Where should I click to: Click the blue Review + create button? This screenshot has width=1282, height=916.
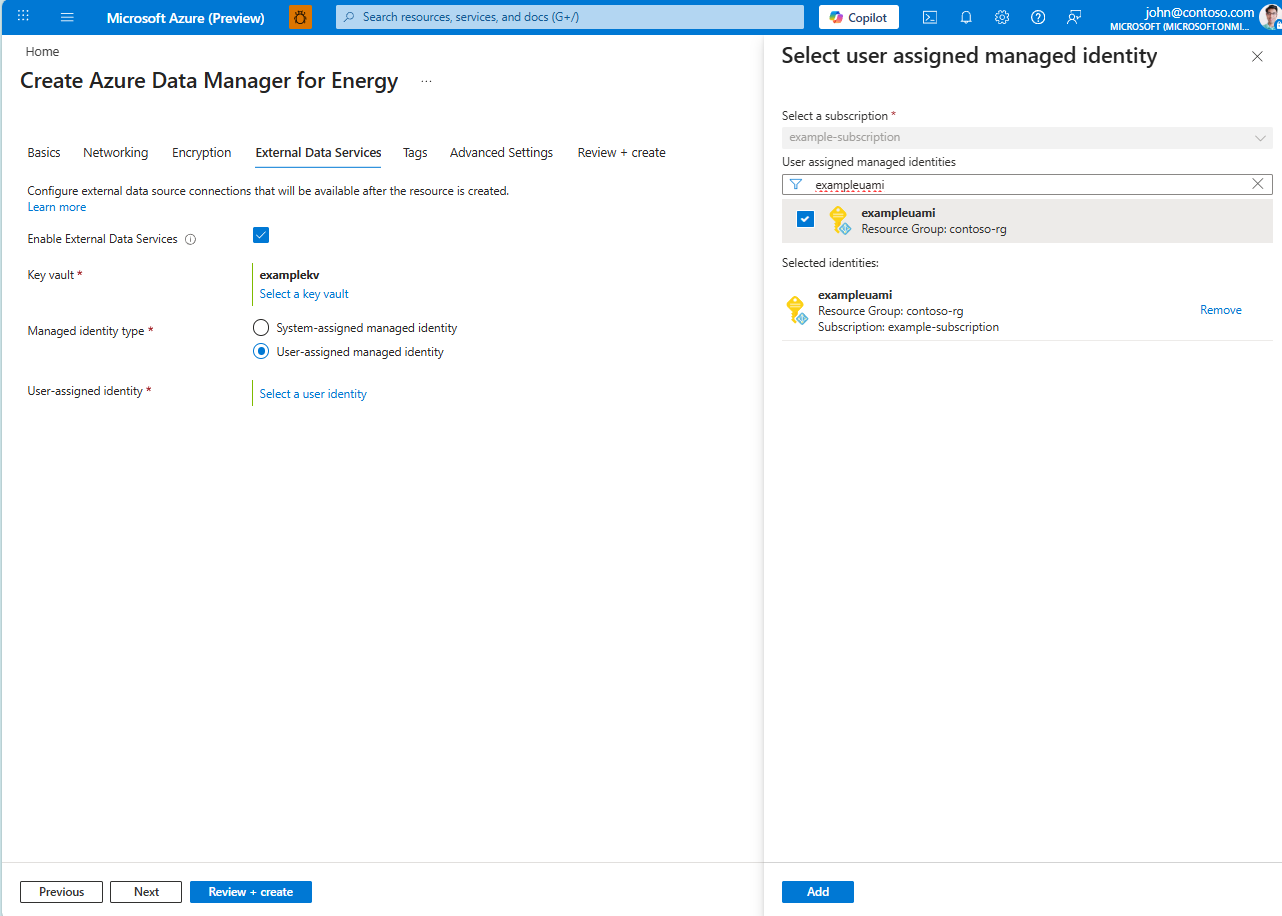[250, 891]
